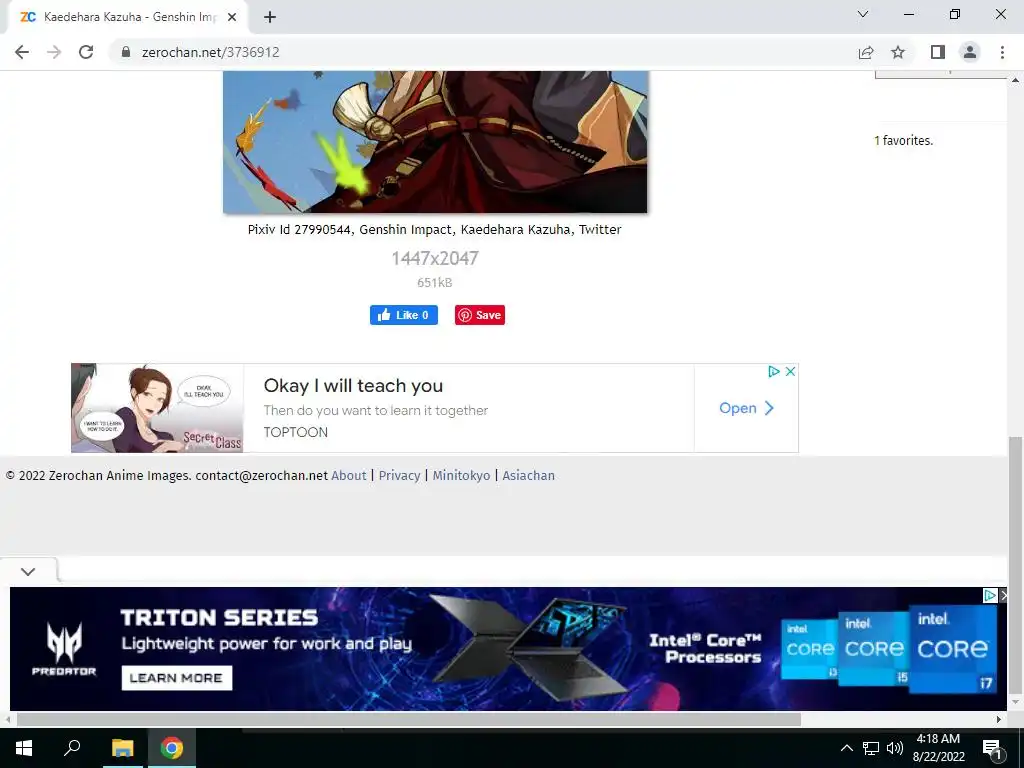Click the Kazuha artwork image
This screenshot has width=1024, height=768.
pos(435,142)
